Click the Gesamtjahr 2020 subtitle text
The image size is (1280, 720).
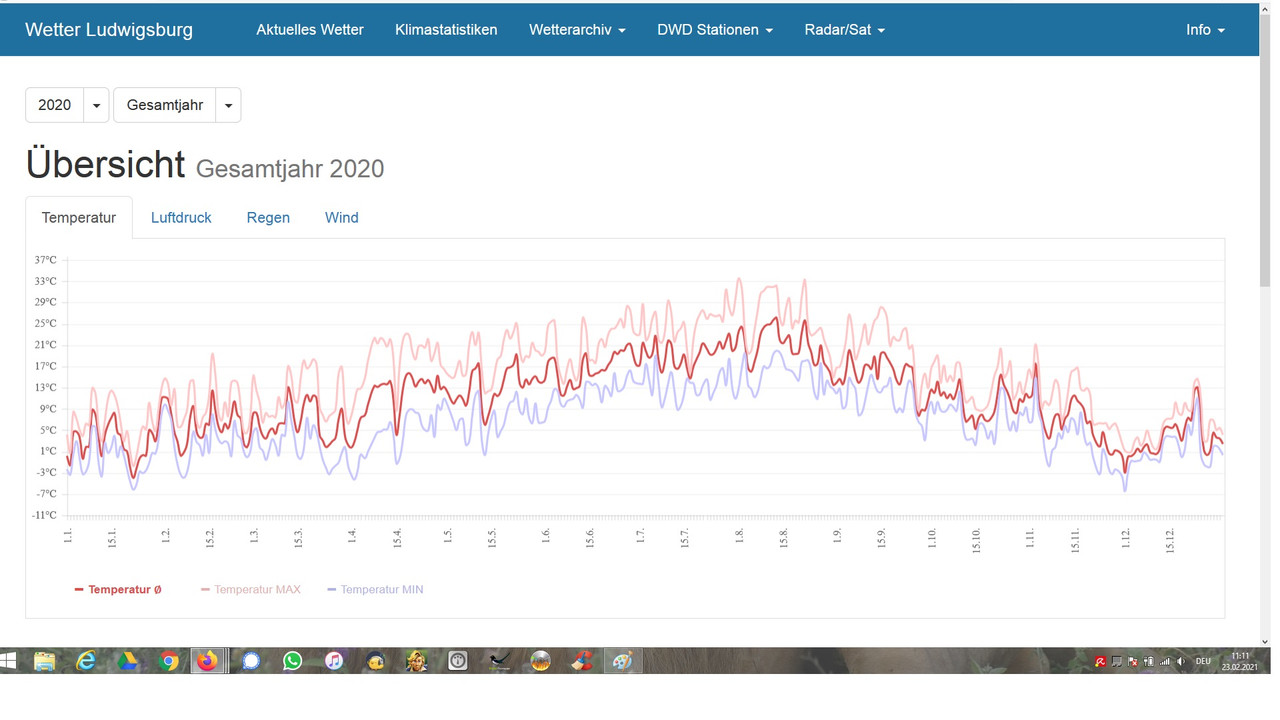click(x=290, y=168)
